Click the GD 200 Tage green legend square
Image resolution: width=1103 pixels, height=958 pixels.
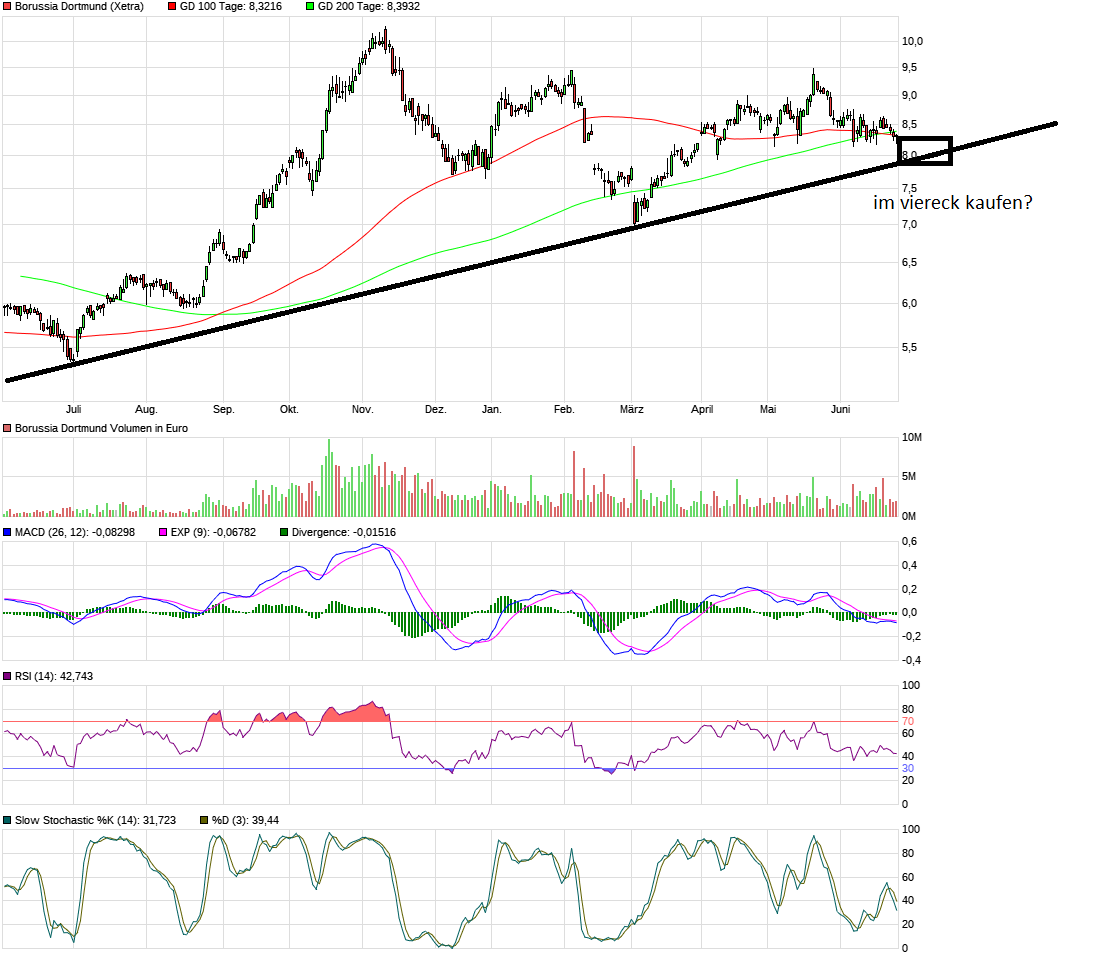coord(310,7)
